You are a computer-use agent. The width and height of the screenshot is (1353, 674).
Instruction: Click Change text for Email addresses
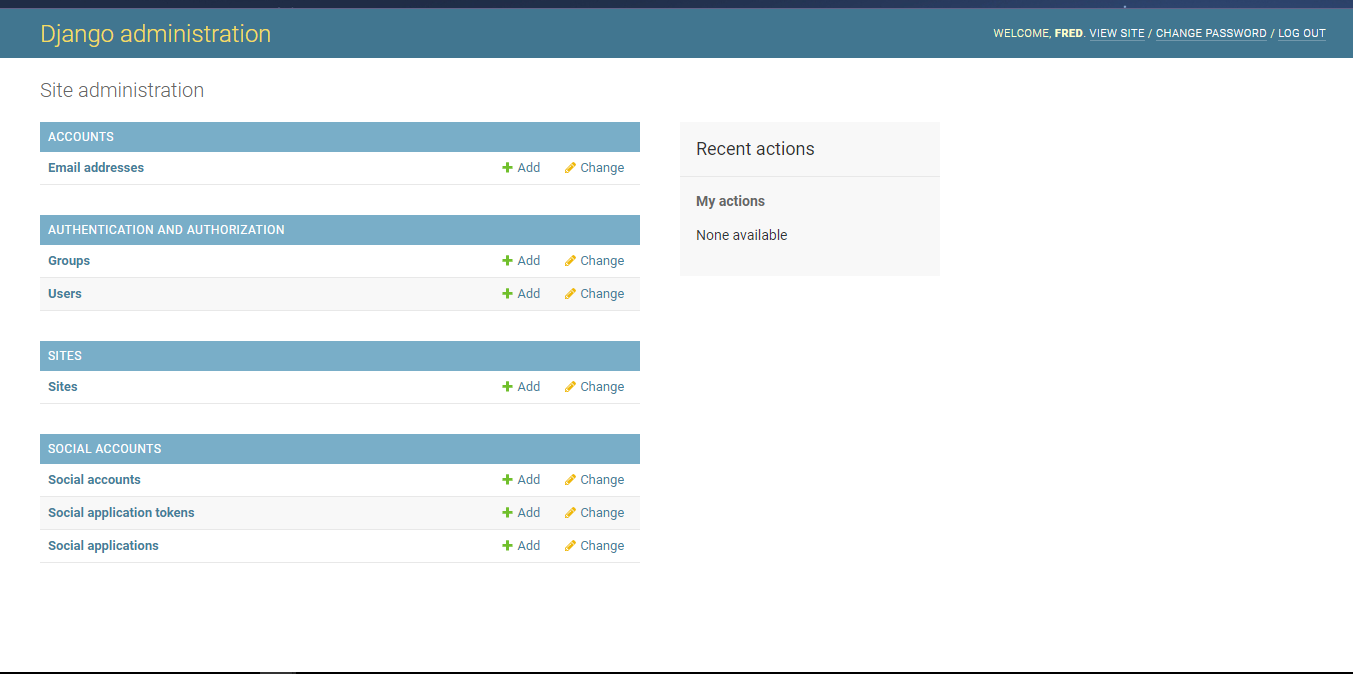pos(602,168)
